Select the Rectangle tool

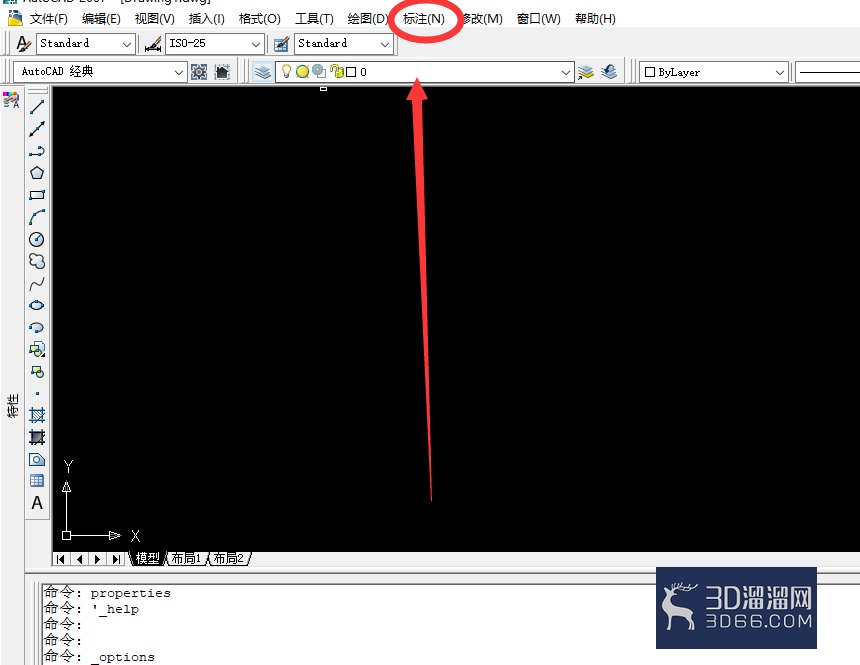pos(37,195)
